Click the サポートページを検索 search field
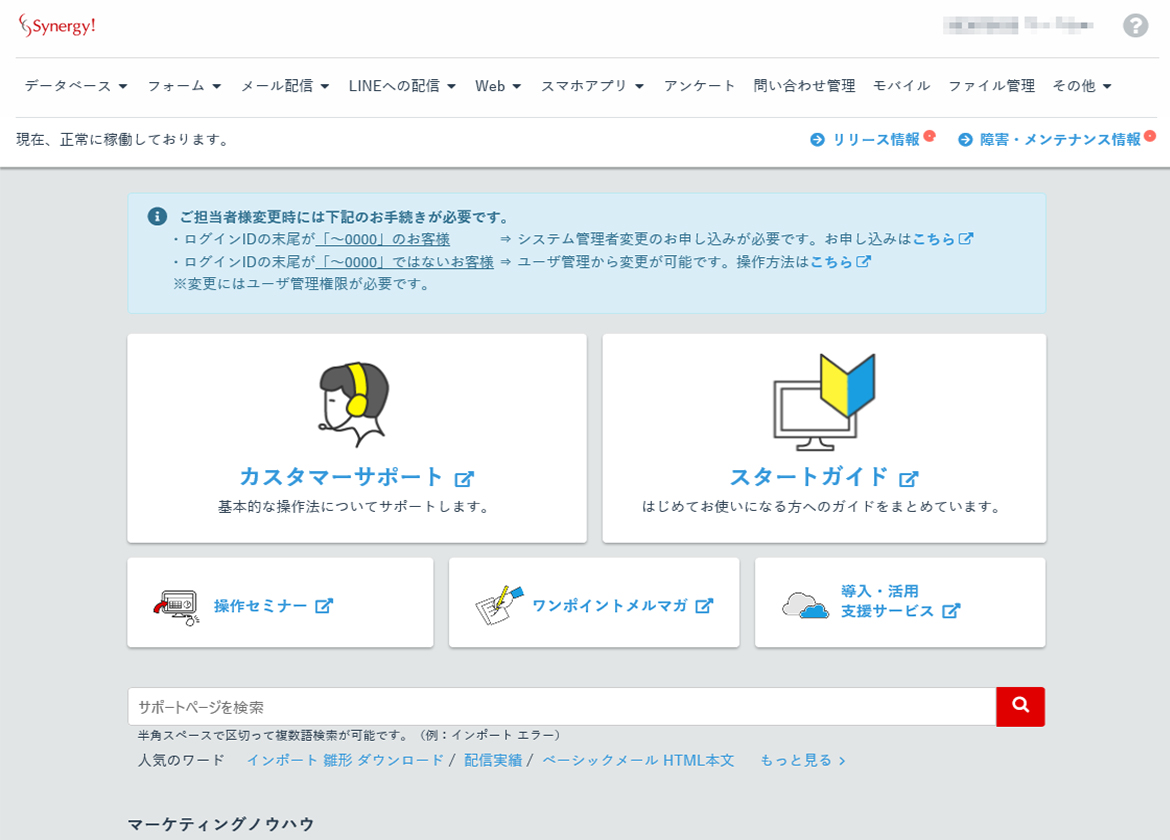Viewport: 1170px width, 840px height. pyautogui.click(x=562, y=706)
